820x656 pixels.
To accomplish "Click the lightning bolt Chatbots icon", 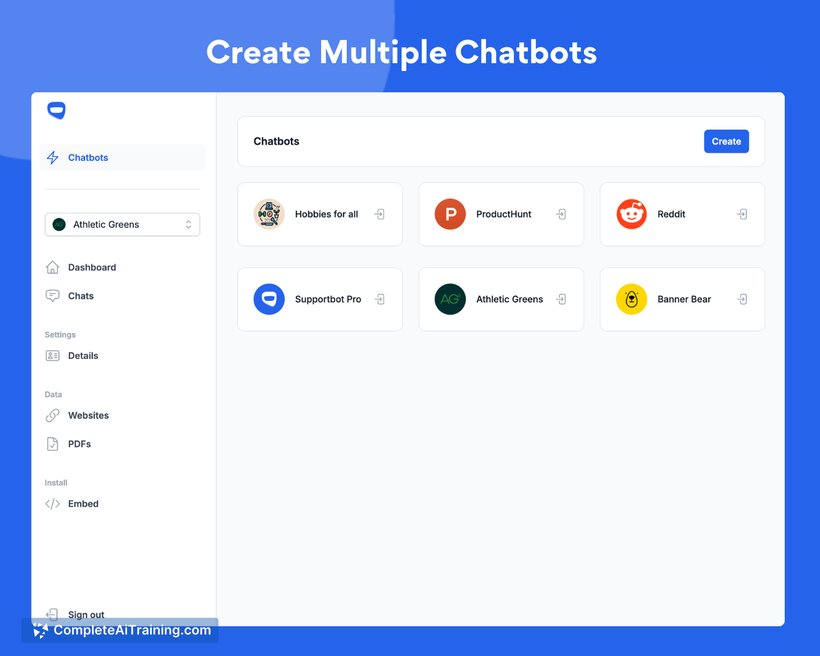I will coord(53,157).
